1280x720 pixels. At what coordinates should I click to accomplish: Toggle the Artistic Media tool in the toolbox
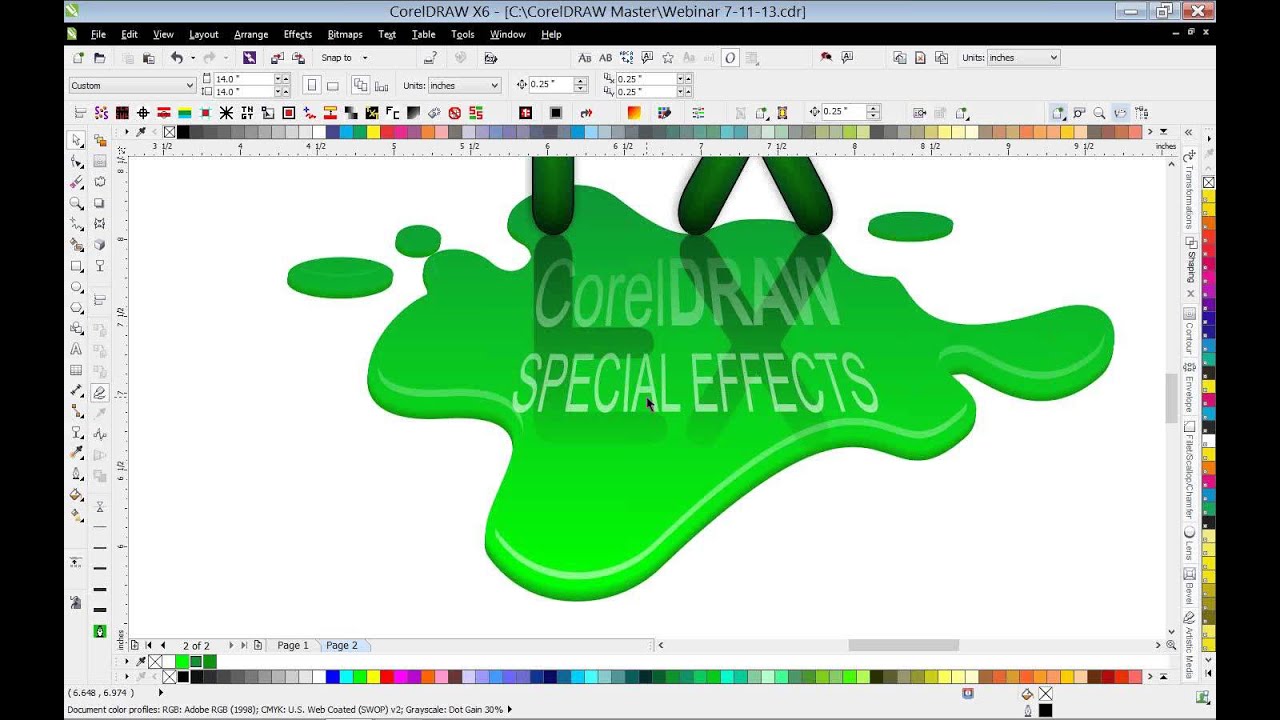tap(100, 393)
